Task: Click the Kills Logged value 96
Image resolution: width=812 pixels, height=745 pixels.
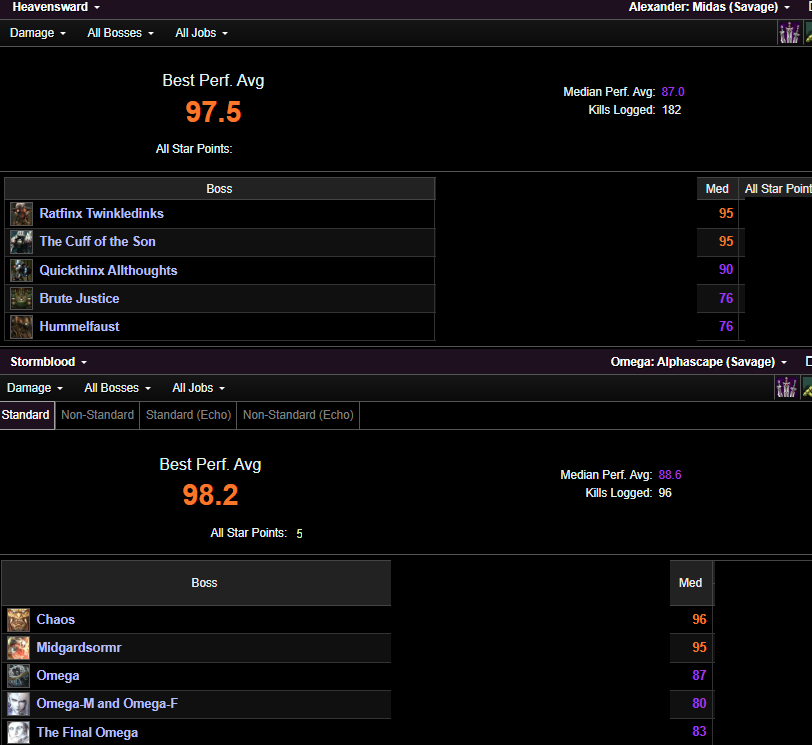Action: coord(665,493)
